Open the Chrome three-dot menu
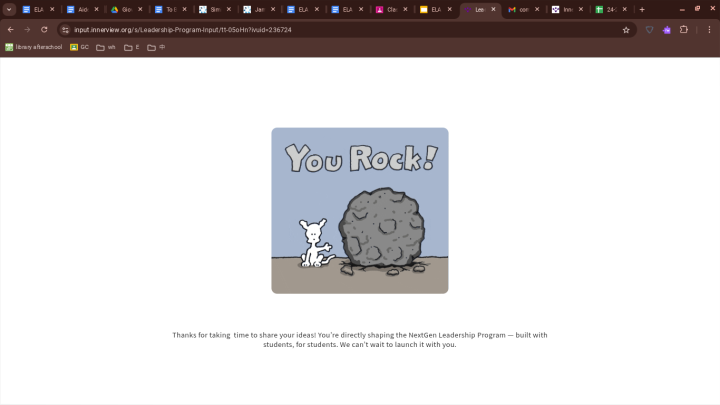 point(709,30)
